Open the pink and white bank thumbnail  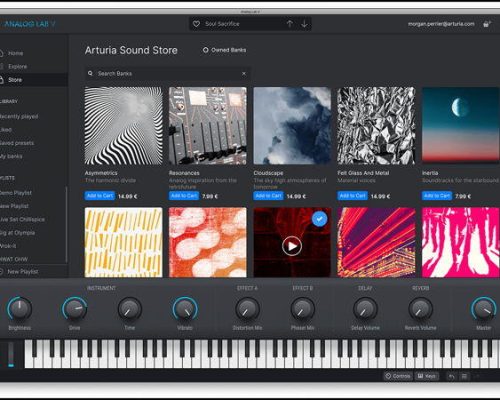(x=461, y=242)
